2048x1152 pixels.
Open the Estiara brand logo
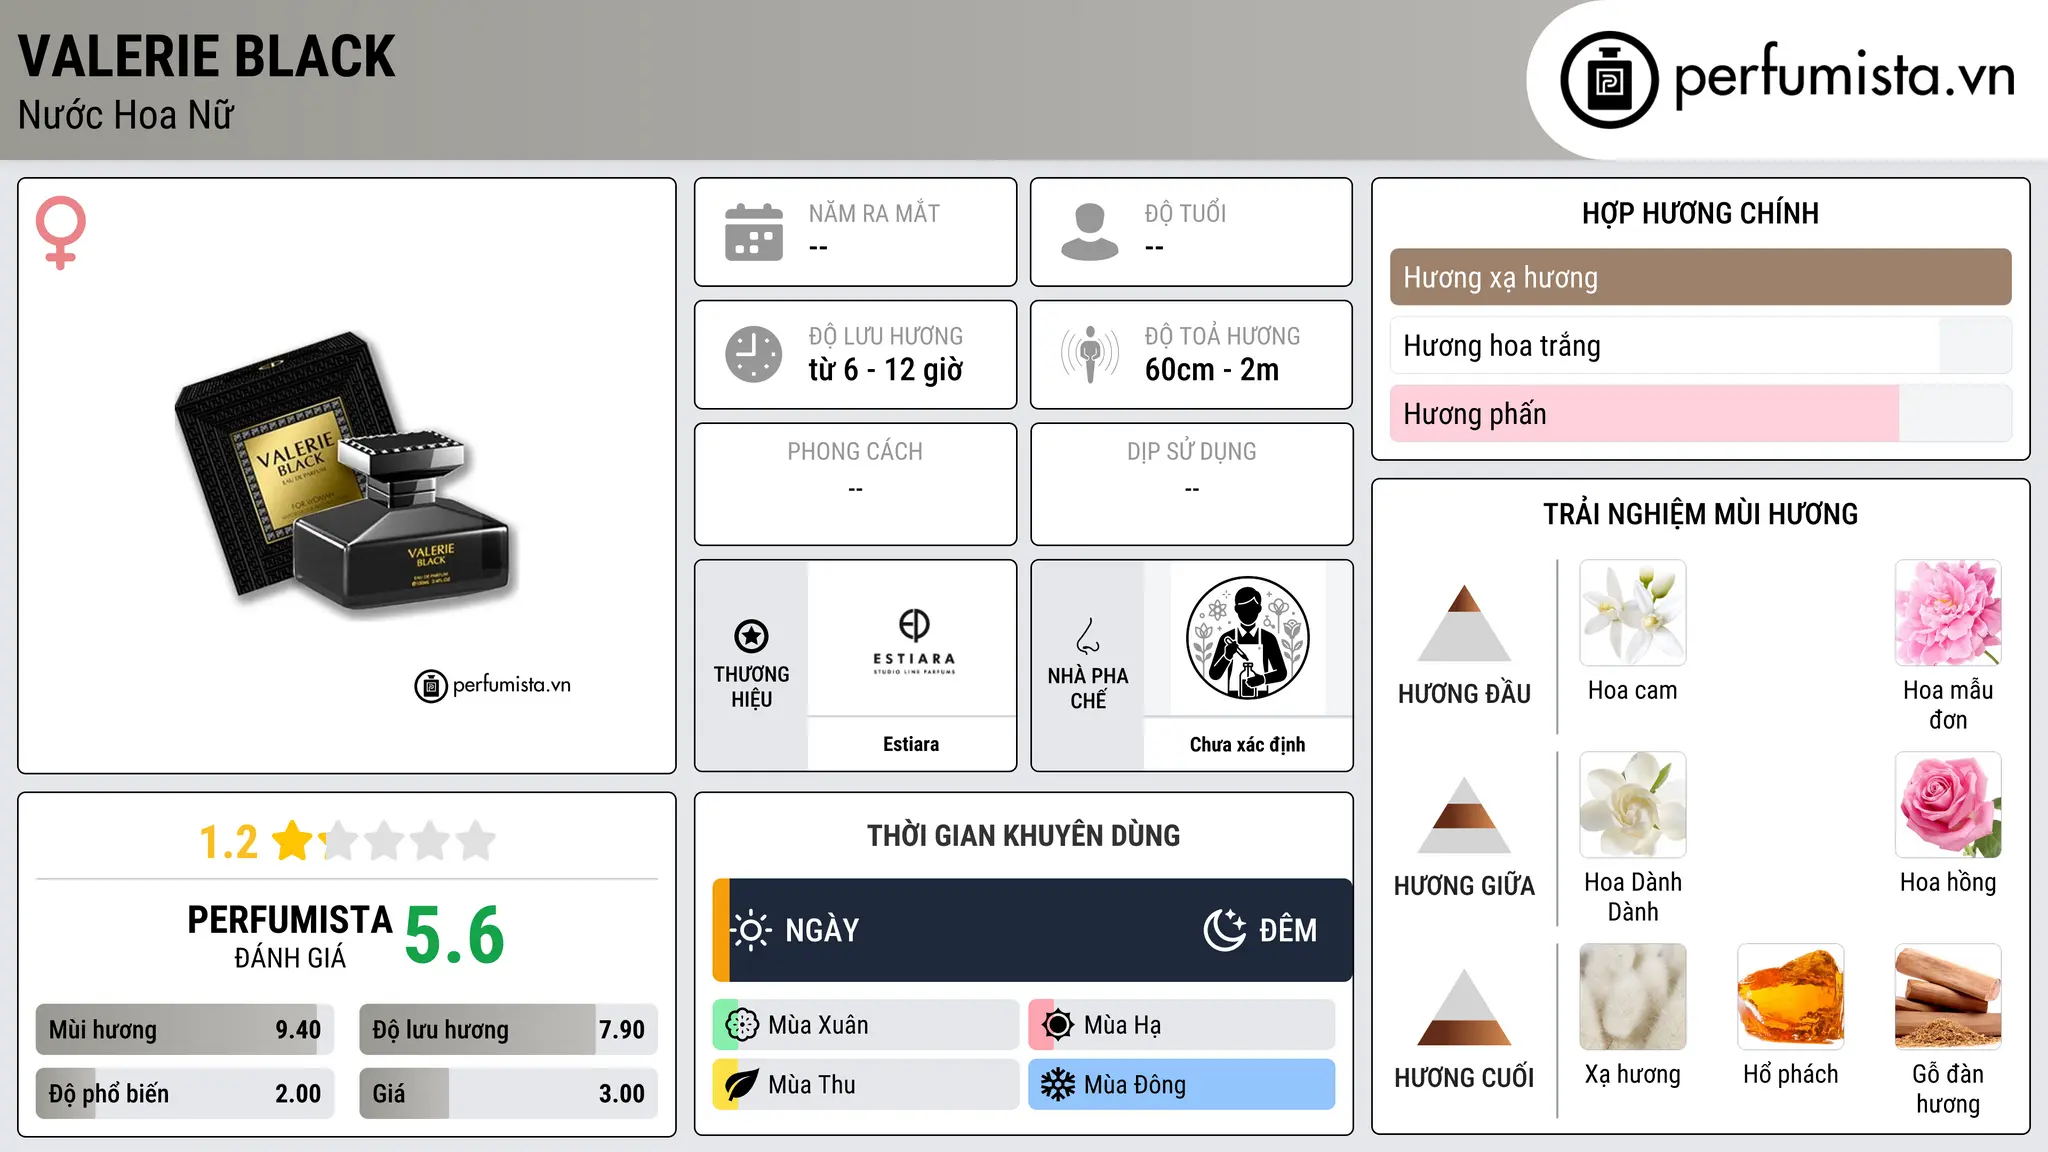(x=913, y=640)
